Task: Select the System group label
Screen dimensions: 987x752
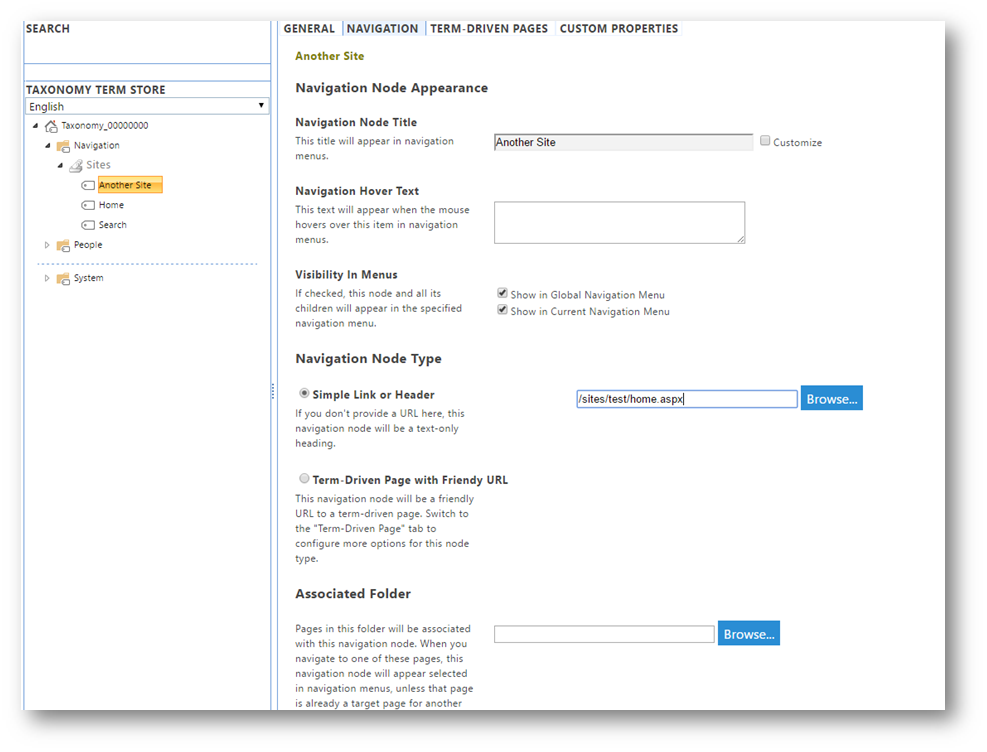Action: 88,278
